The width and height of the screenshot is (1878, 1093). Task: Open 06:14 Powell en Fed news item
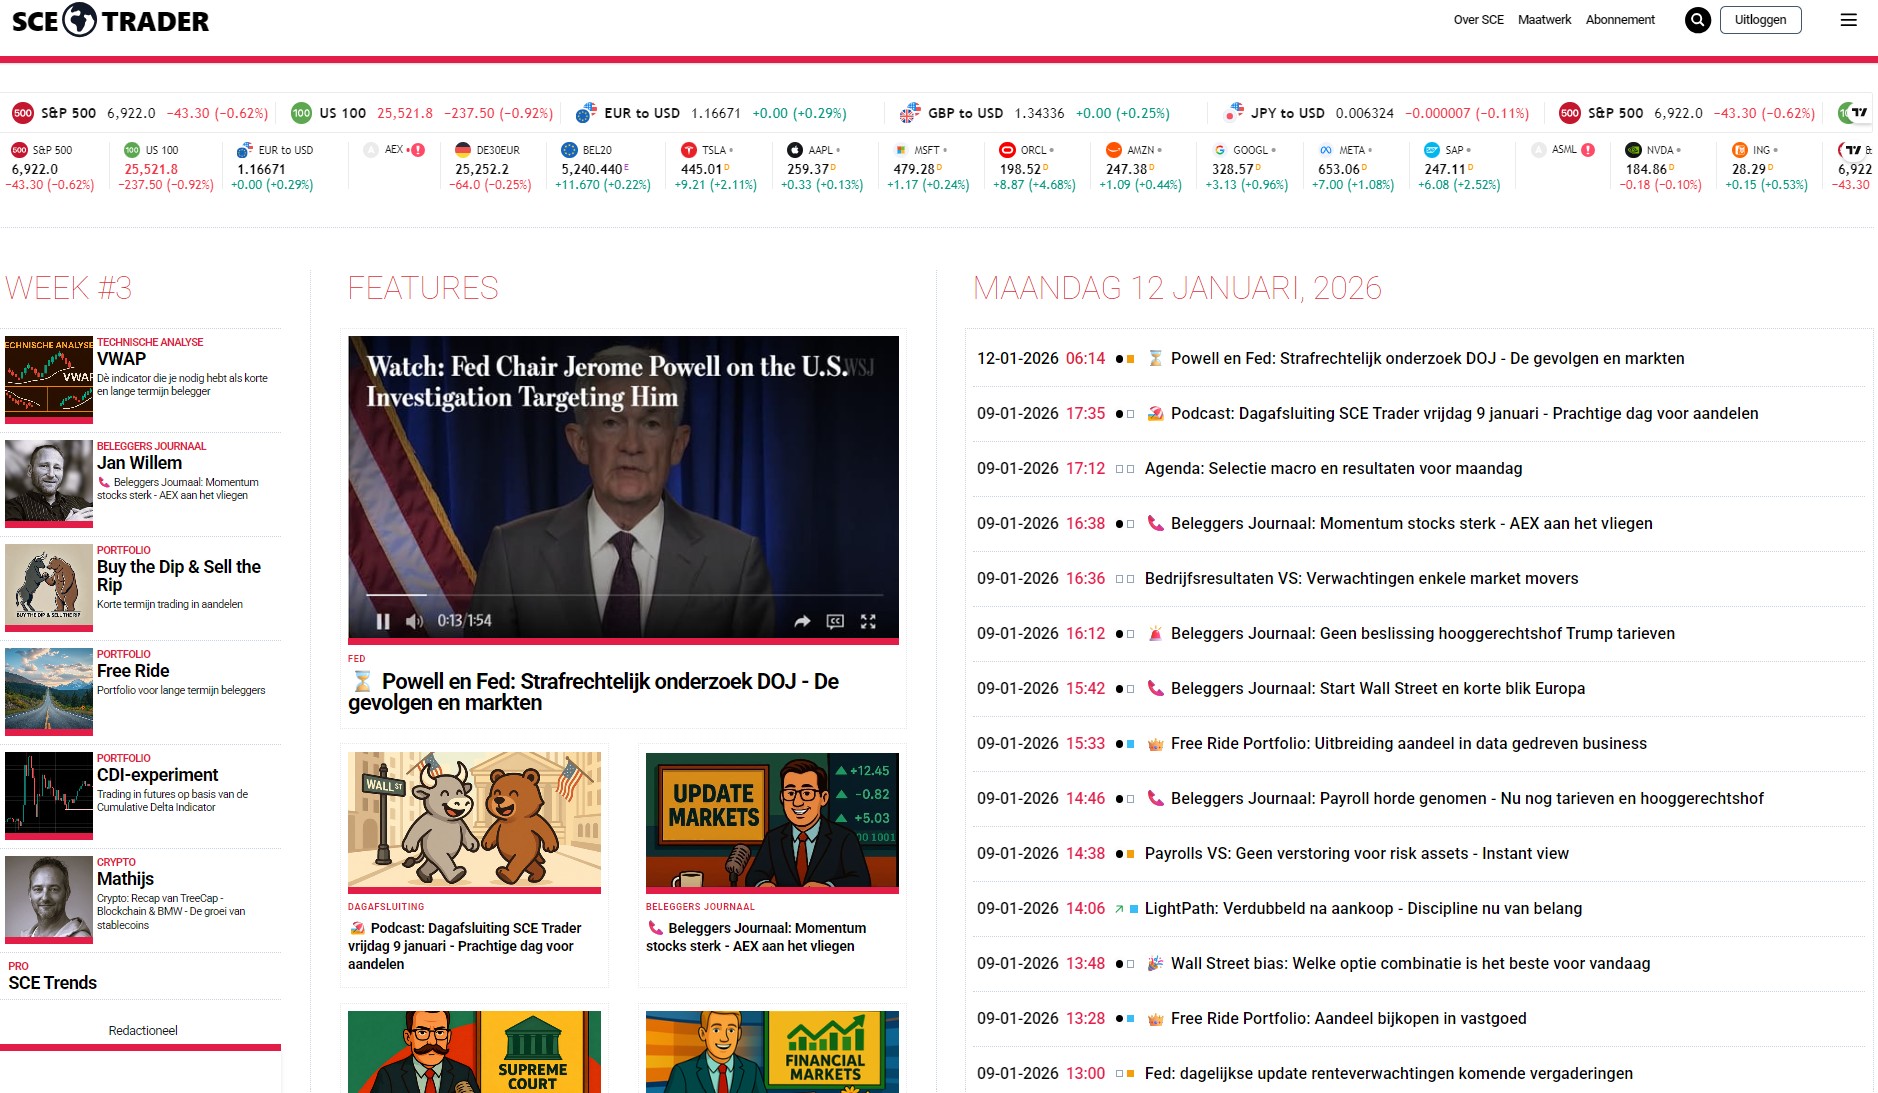pyautogui.click(x=1427, y=359)
